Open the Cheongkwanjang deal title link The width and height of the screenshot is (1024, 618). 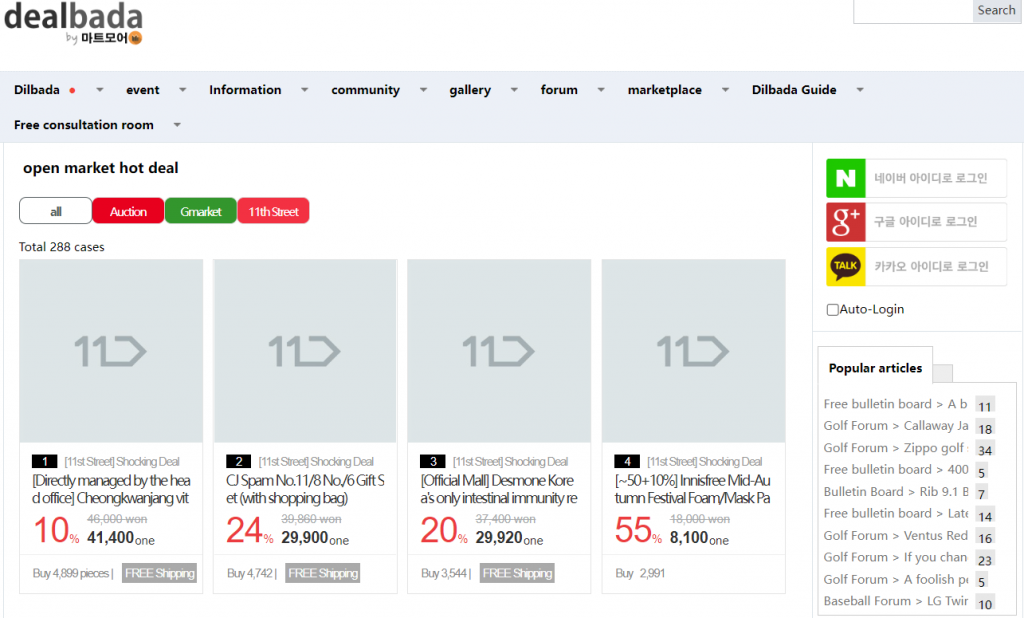111,489
